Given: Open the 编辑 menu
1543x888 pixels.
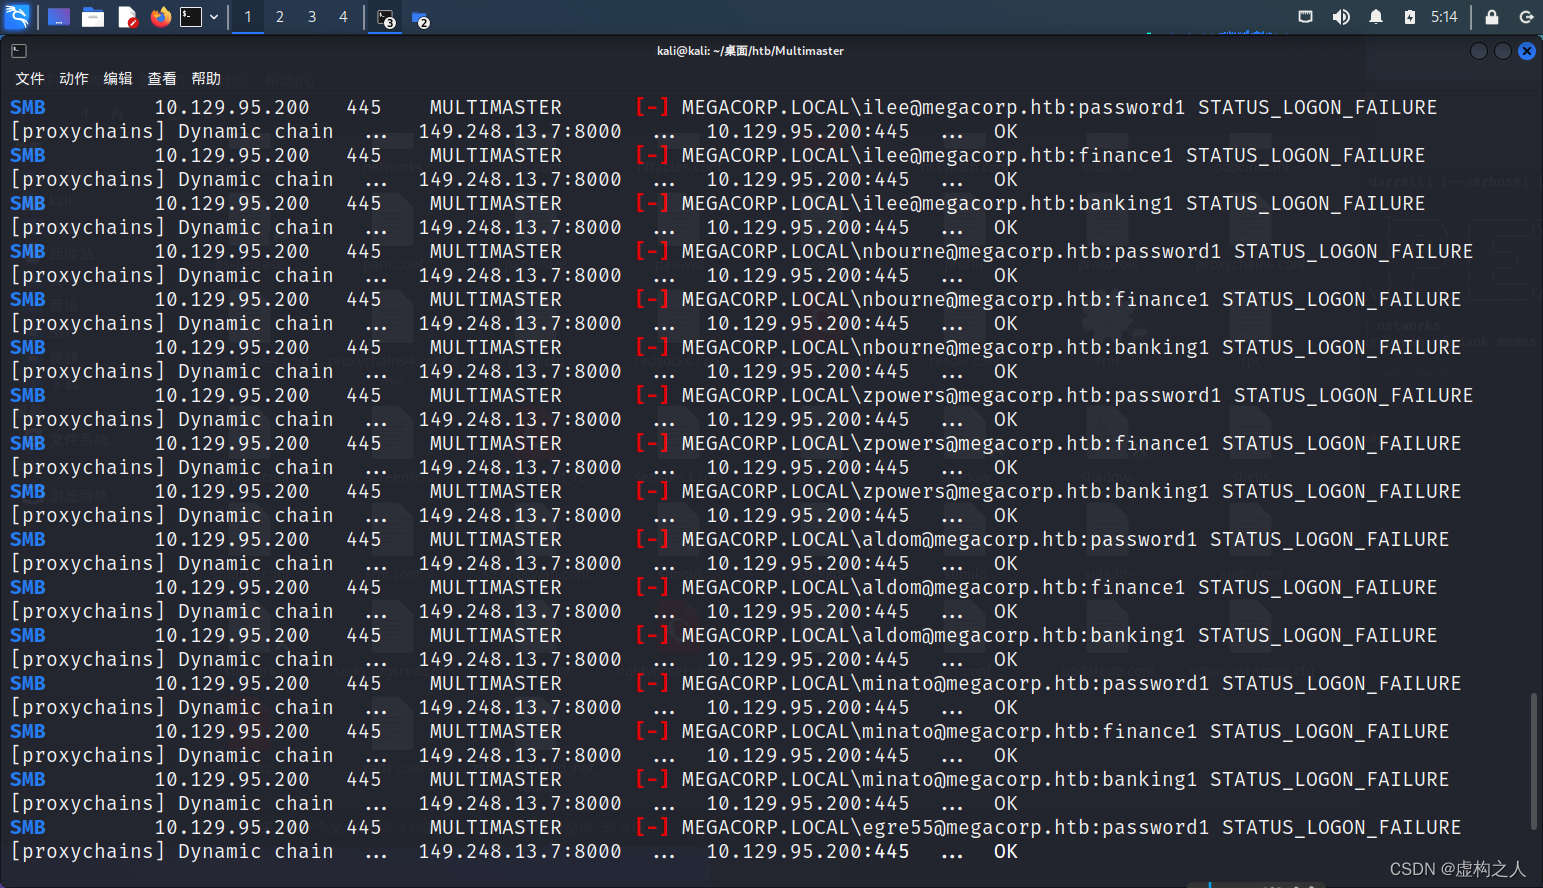Looking at the screenshot, I should click(118, 78).
